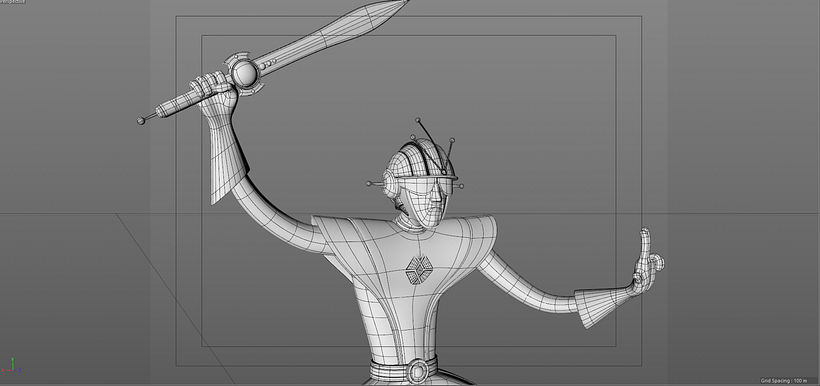Select the tallest antenna on the helmet
Image resolution: width=820 pixels, height=386 pixels.
pos(431,145)
